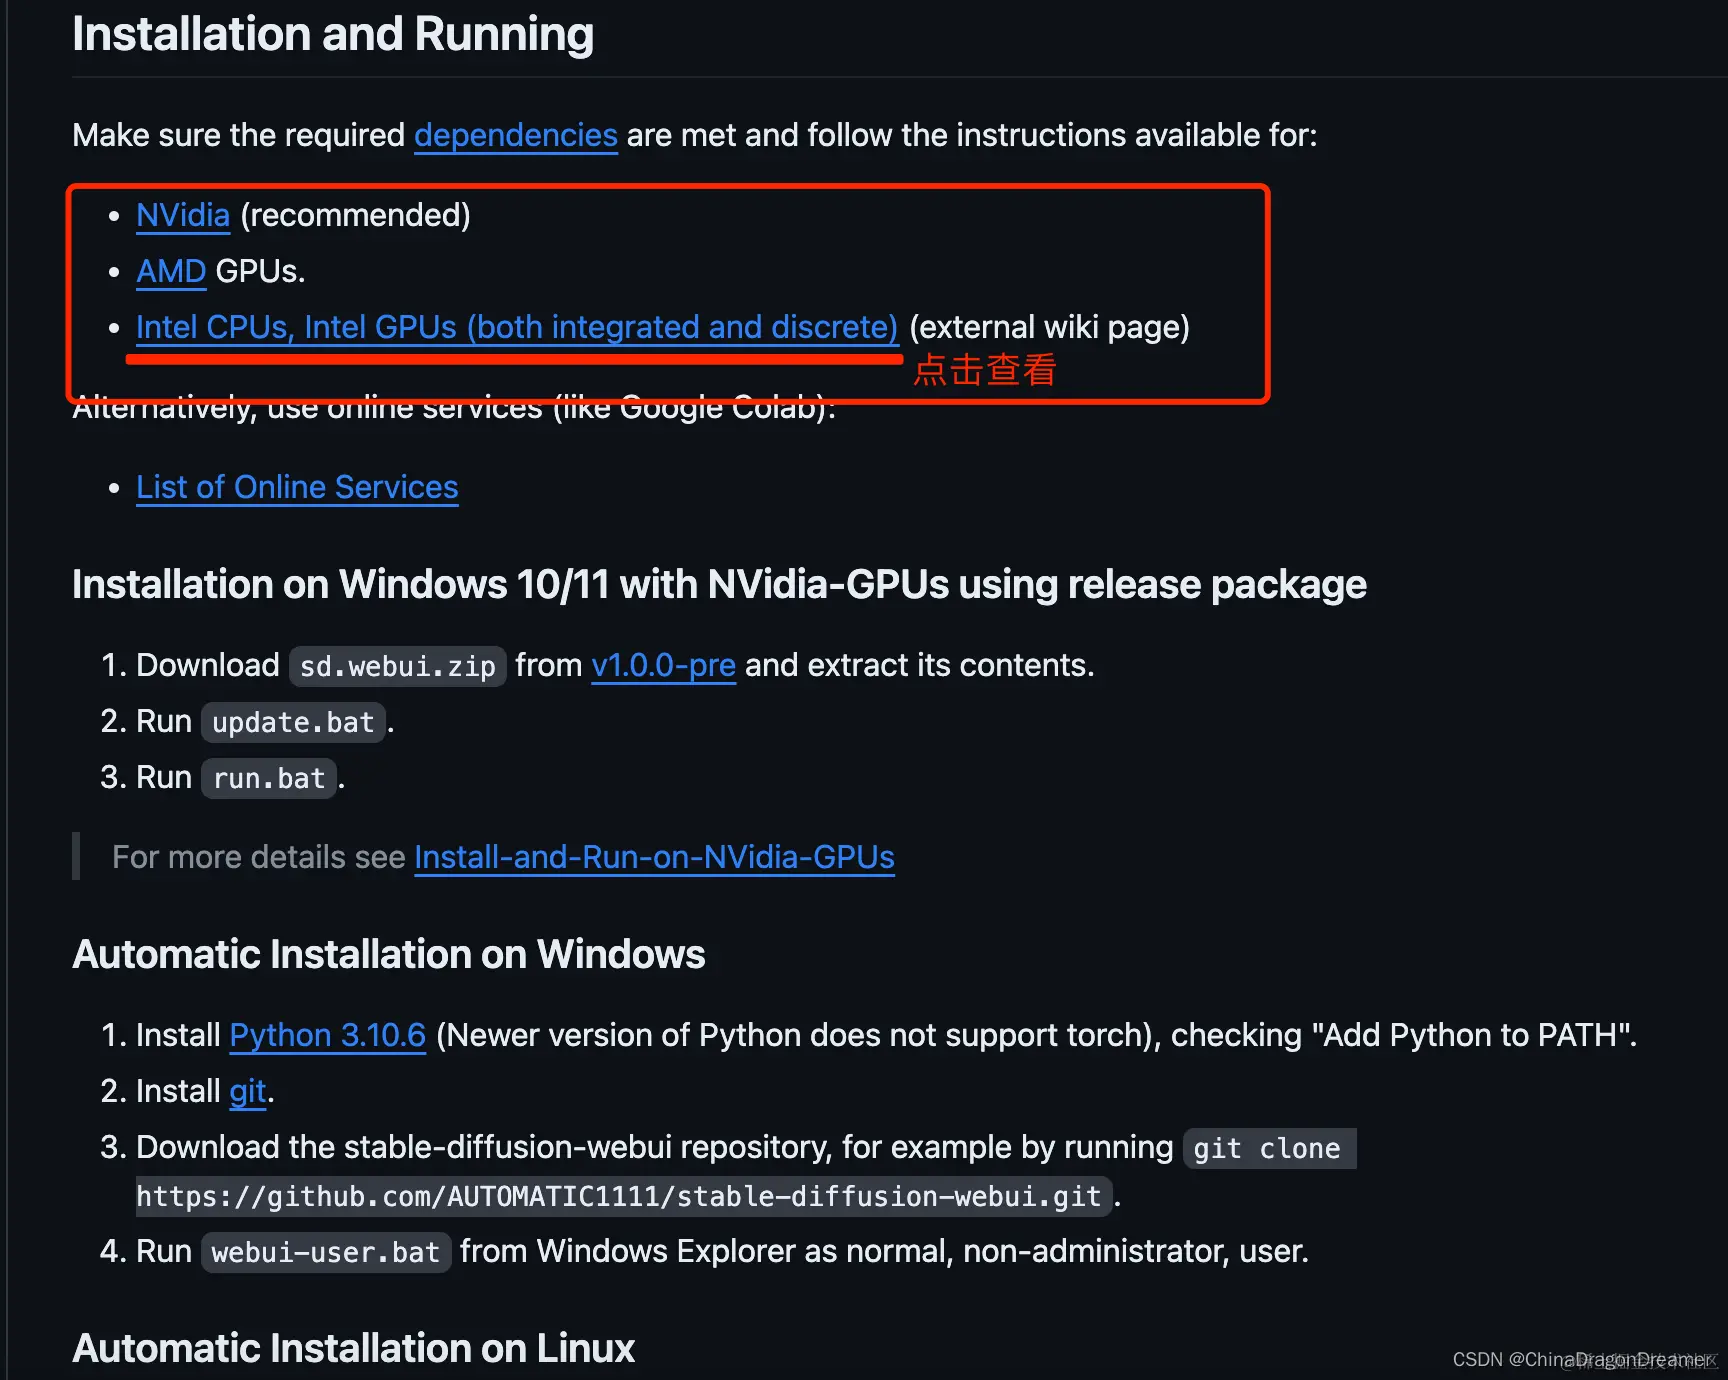Click the 'For more details see' text

259,857
